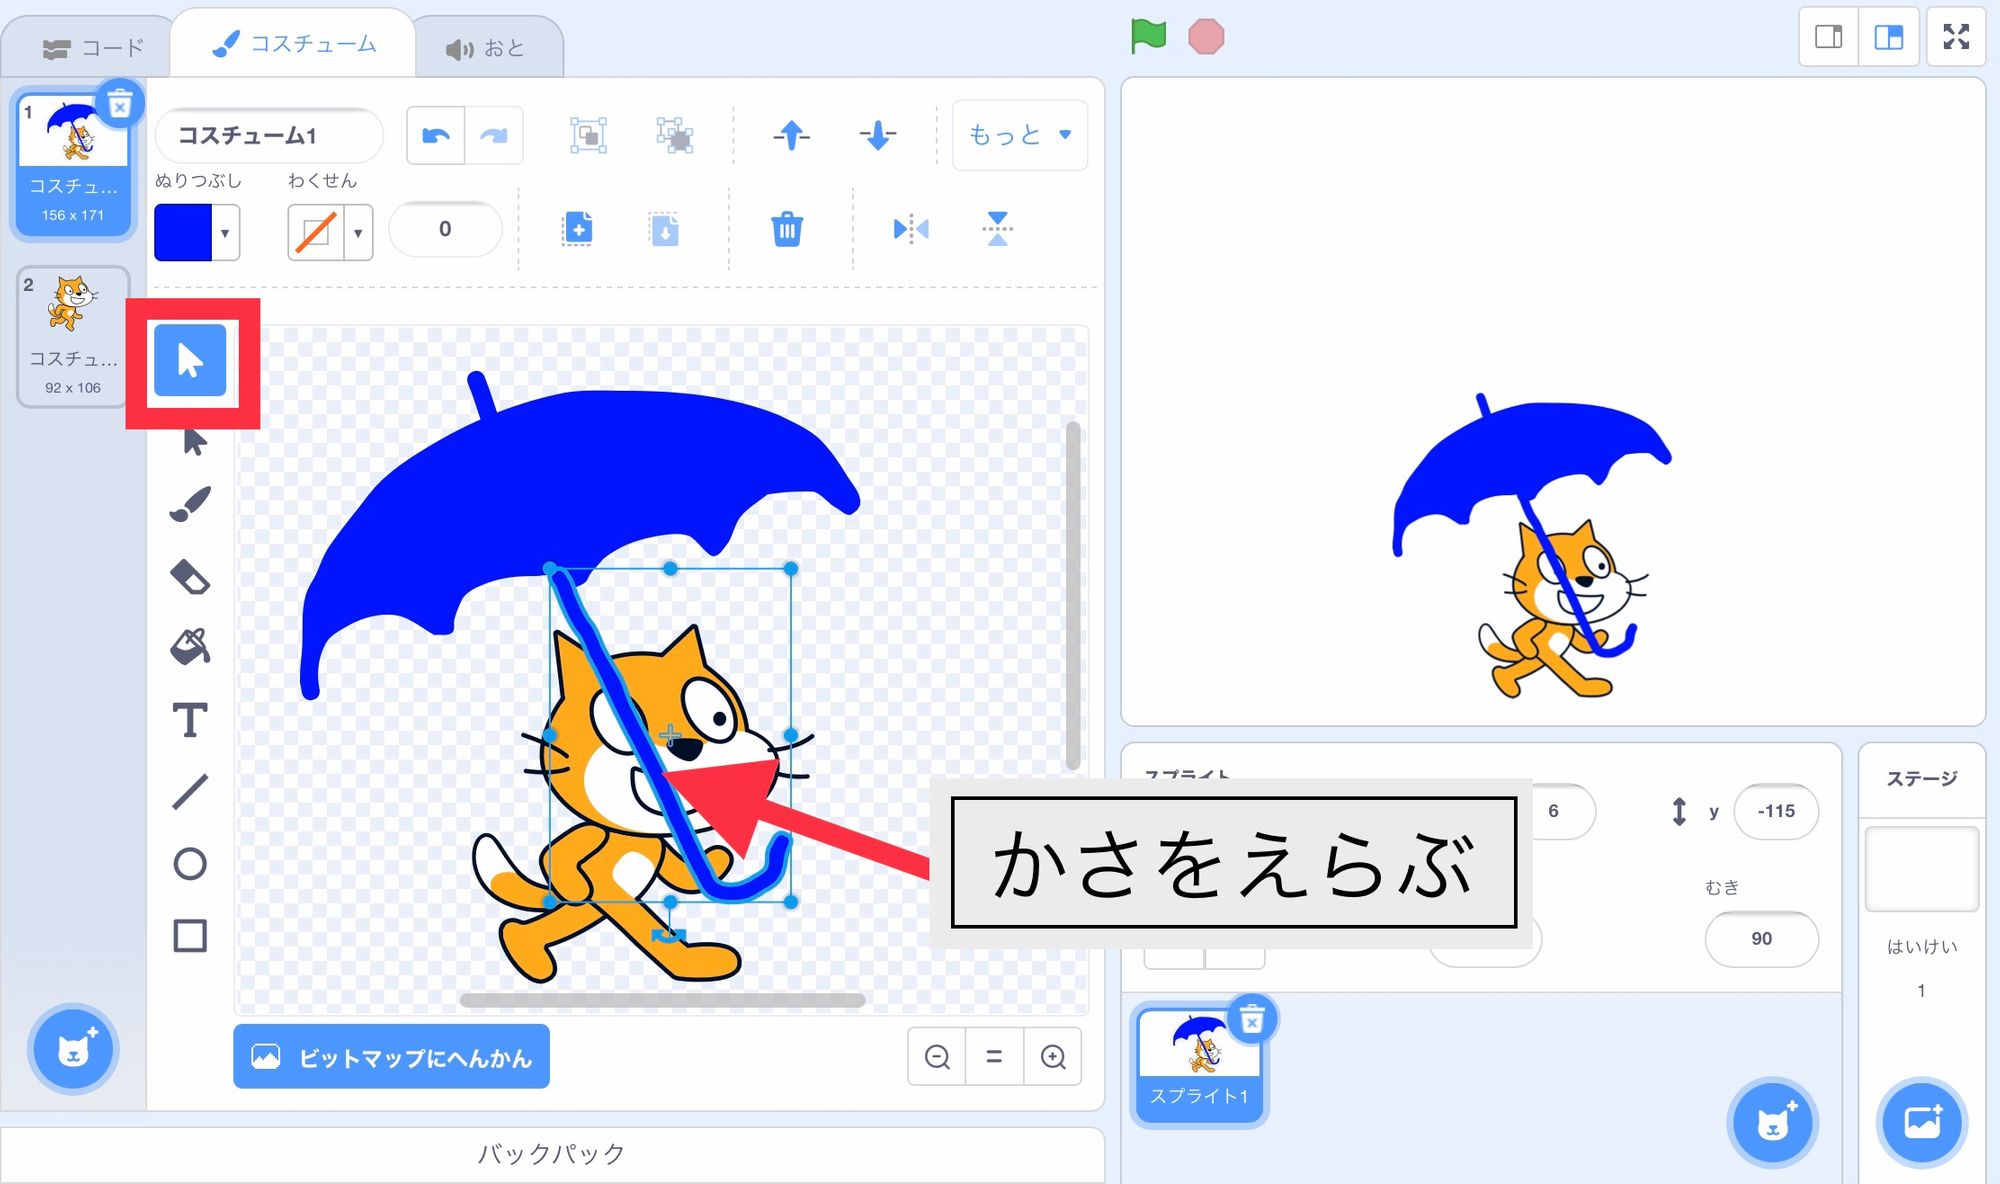
Task: Select costume 1 umbrella cat thumbnail
Action: (73, 164)
